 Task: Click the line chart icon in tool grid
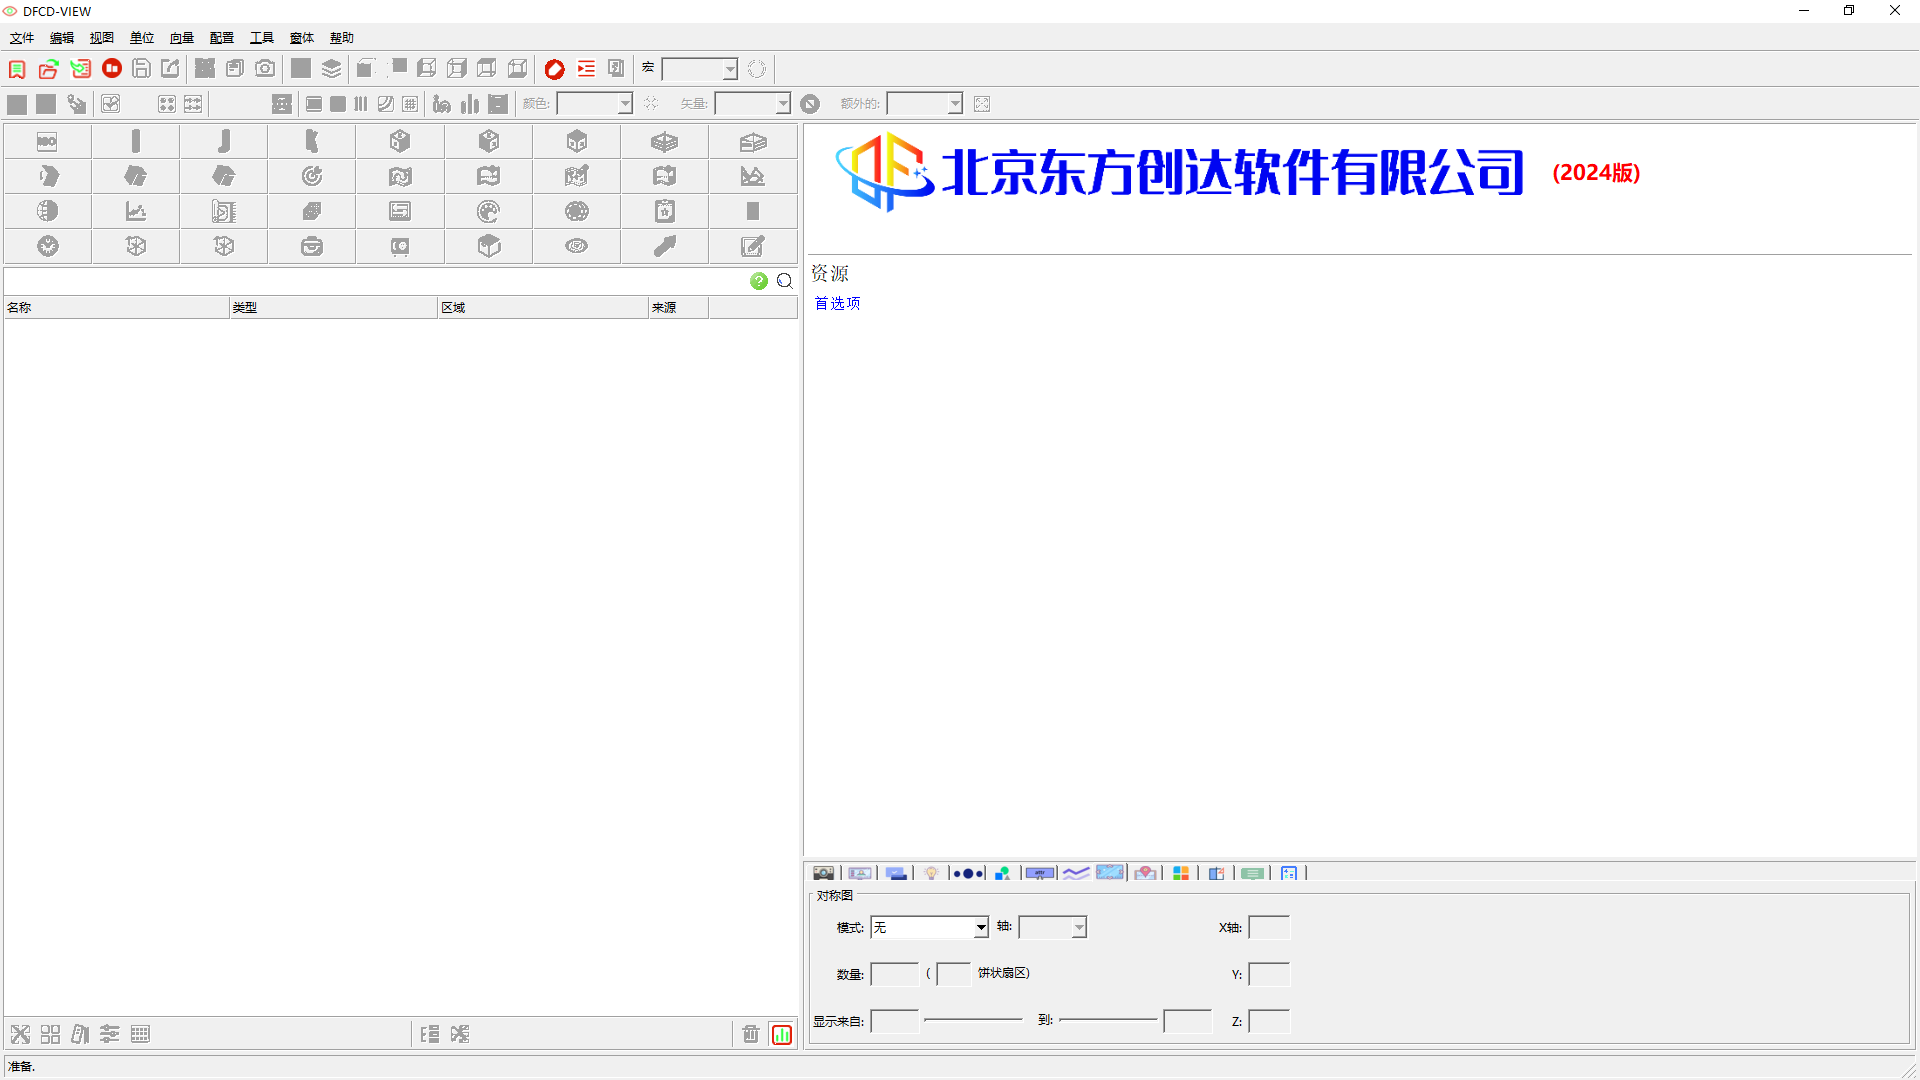(136, 211)
